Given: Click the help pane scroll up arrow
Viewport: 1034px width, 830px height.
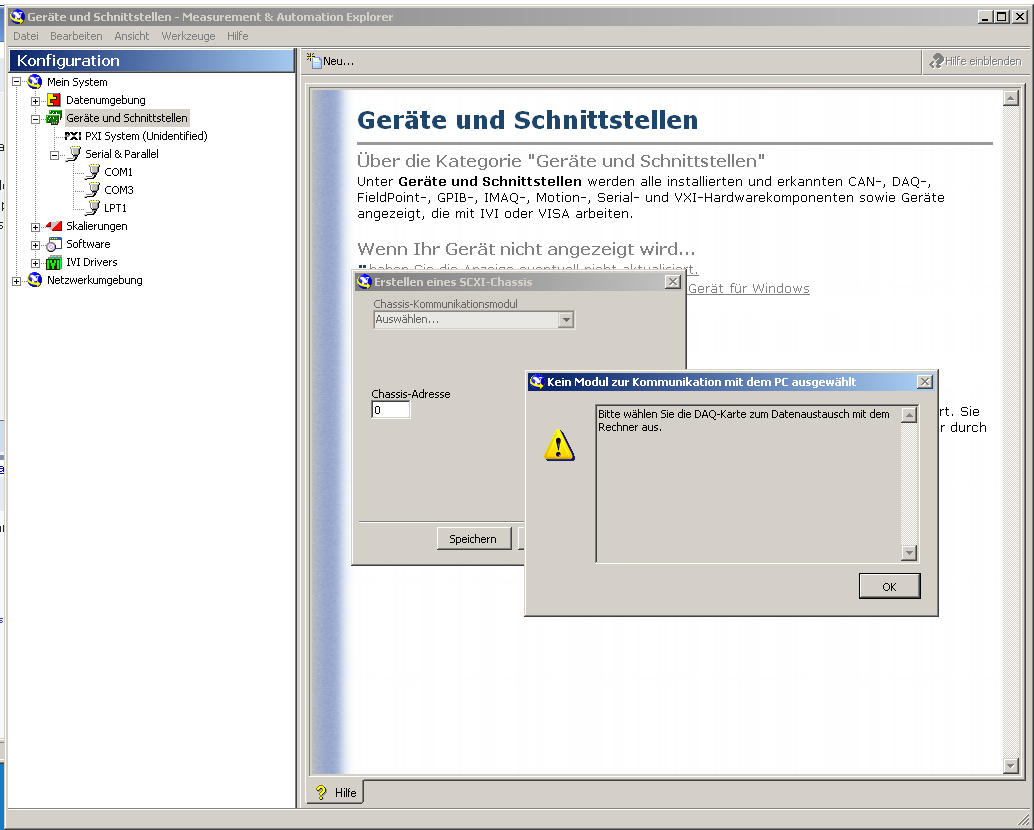Looking at the screenshot, I should tap(1010, 98).
